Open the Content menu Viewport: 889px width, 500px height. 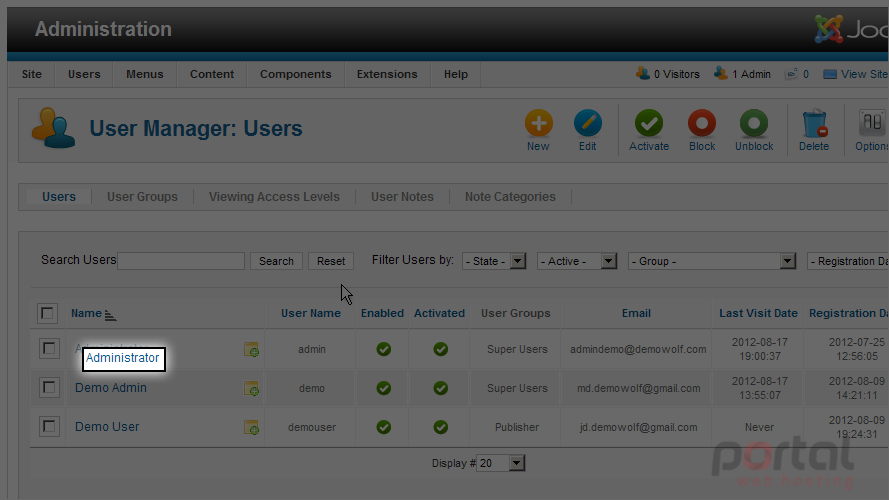tap(212, 74)
